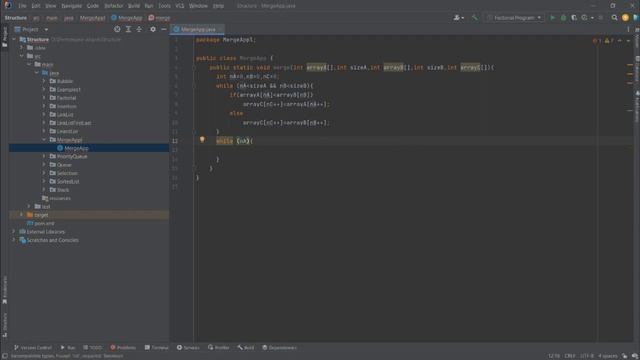Select the Queue package

click(x=64, y=165)
